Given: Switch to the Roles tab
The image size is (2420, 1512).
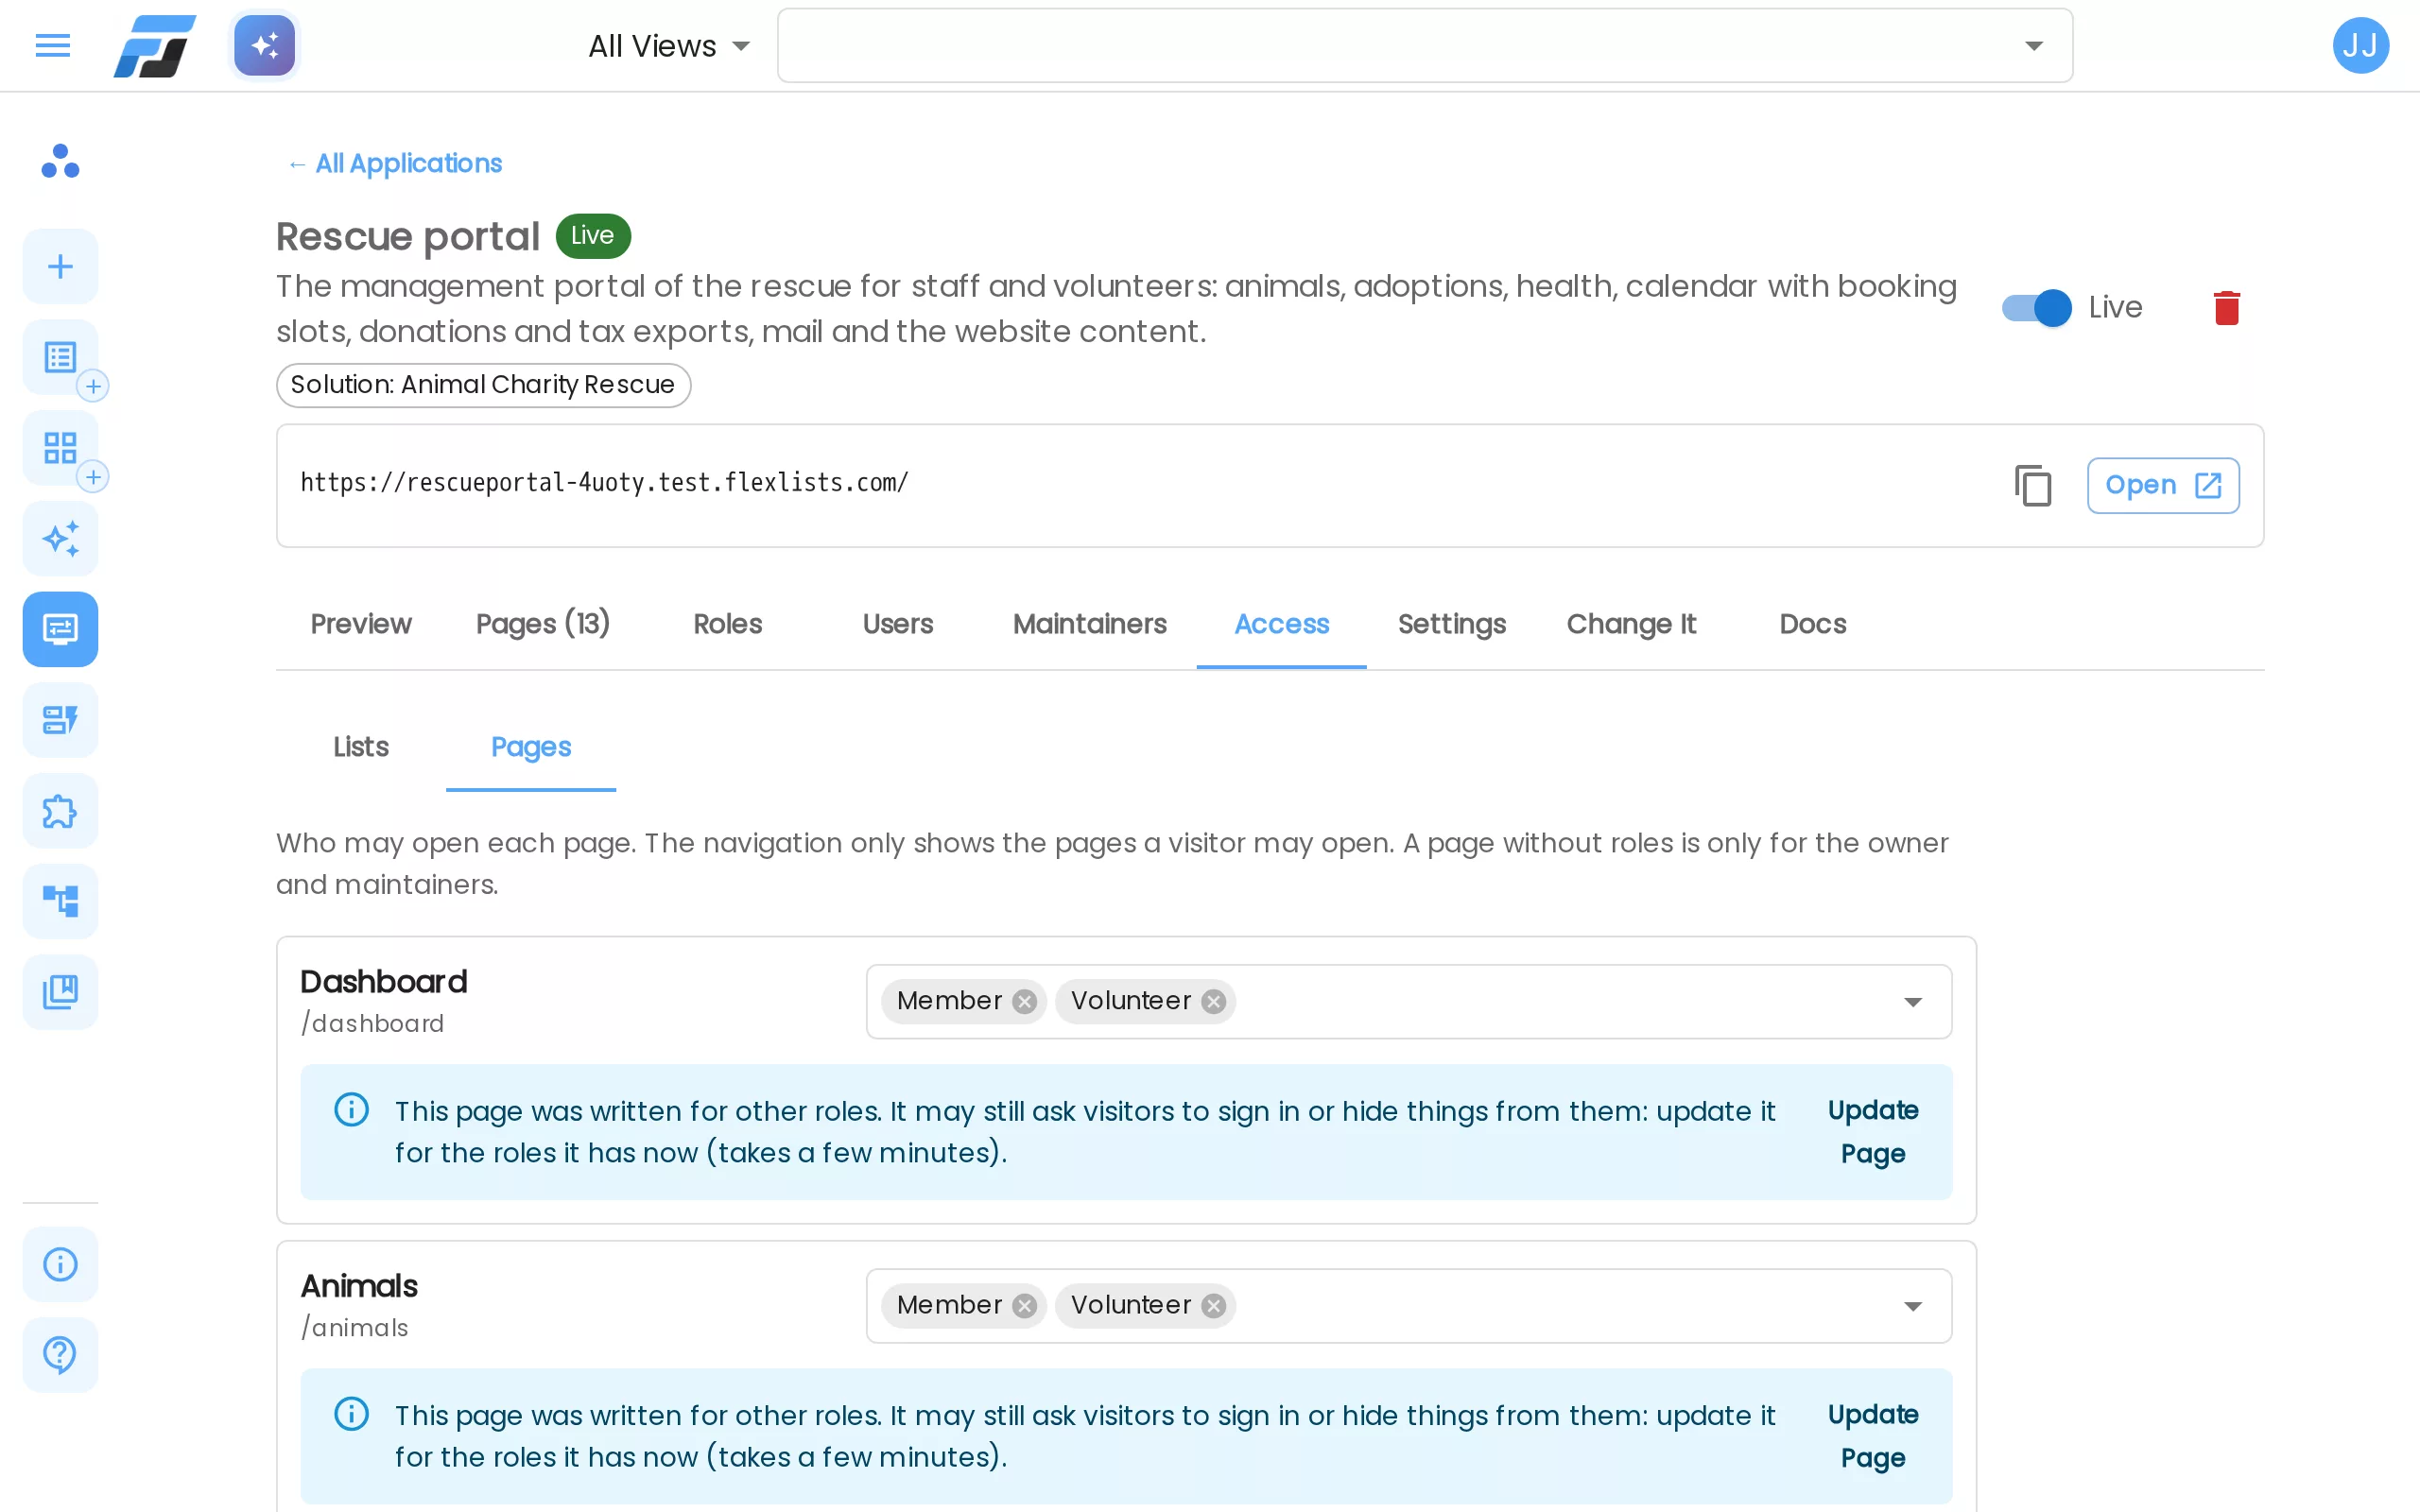Looking at the screenshot, I should pyautogui.click(x=728, y=624).
